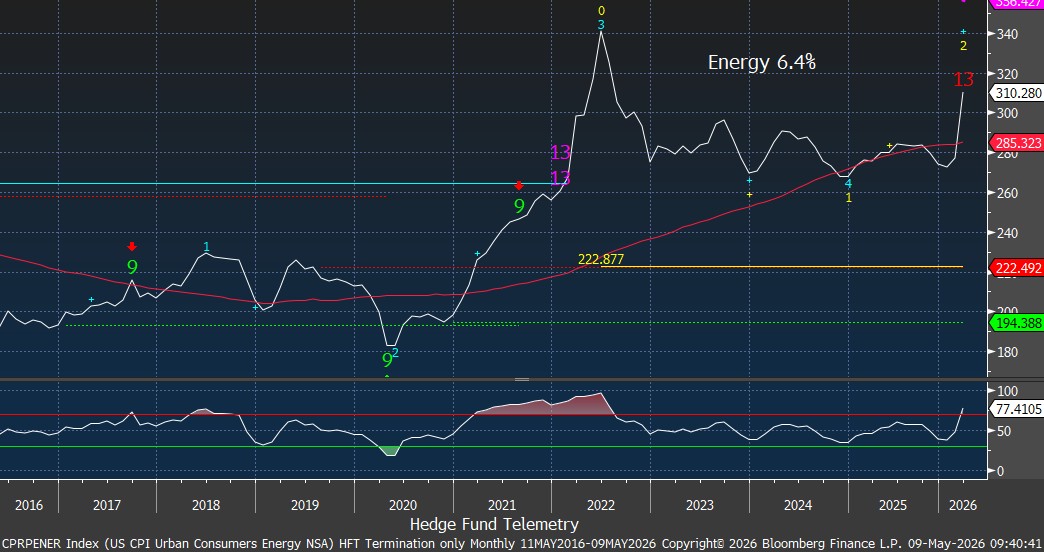This screenshot has height=552, width=1044.
Task: Click the green 194.388 support level label
Action: coord(1017,323)
